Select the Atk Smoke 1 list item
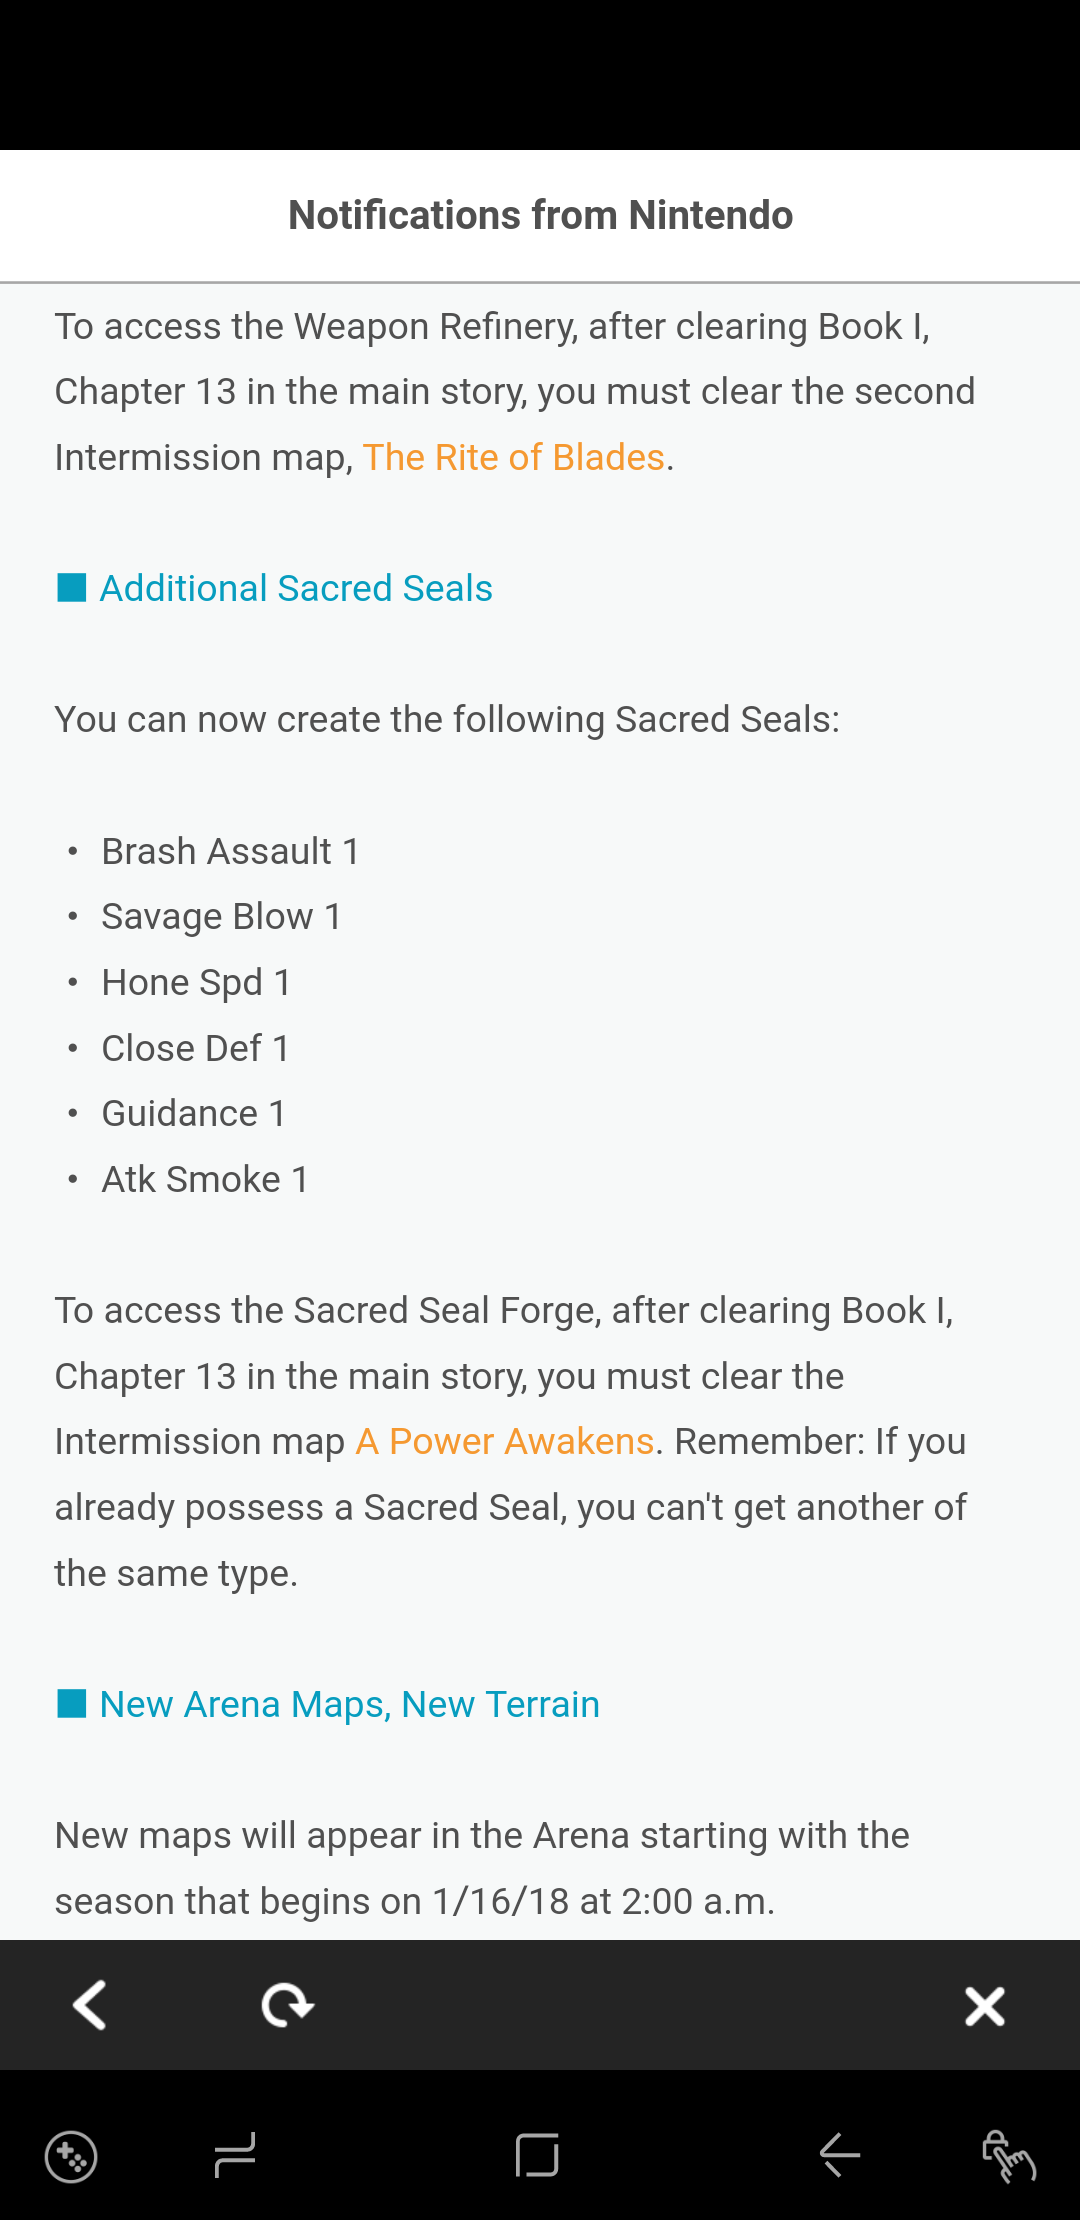Image resolution: width=1080 pixels, height=2220 pixels. point(206,1179)
